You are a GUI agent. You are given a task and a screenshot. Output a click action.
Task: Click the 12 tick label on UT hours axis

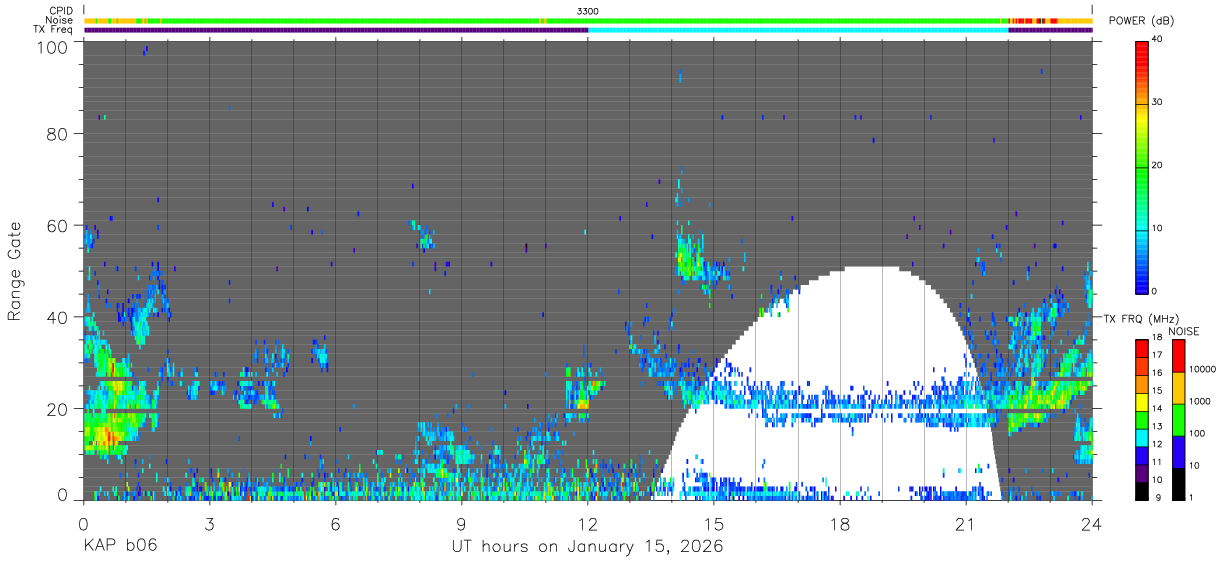(x=588, y=524)
